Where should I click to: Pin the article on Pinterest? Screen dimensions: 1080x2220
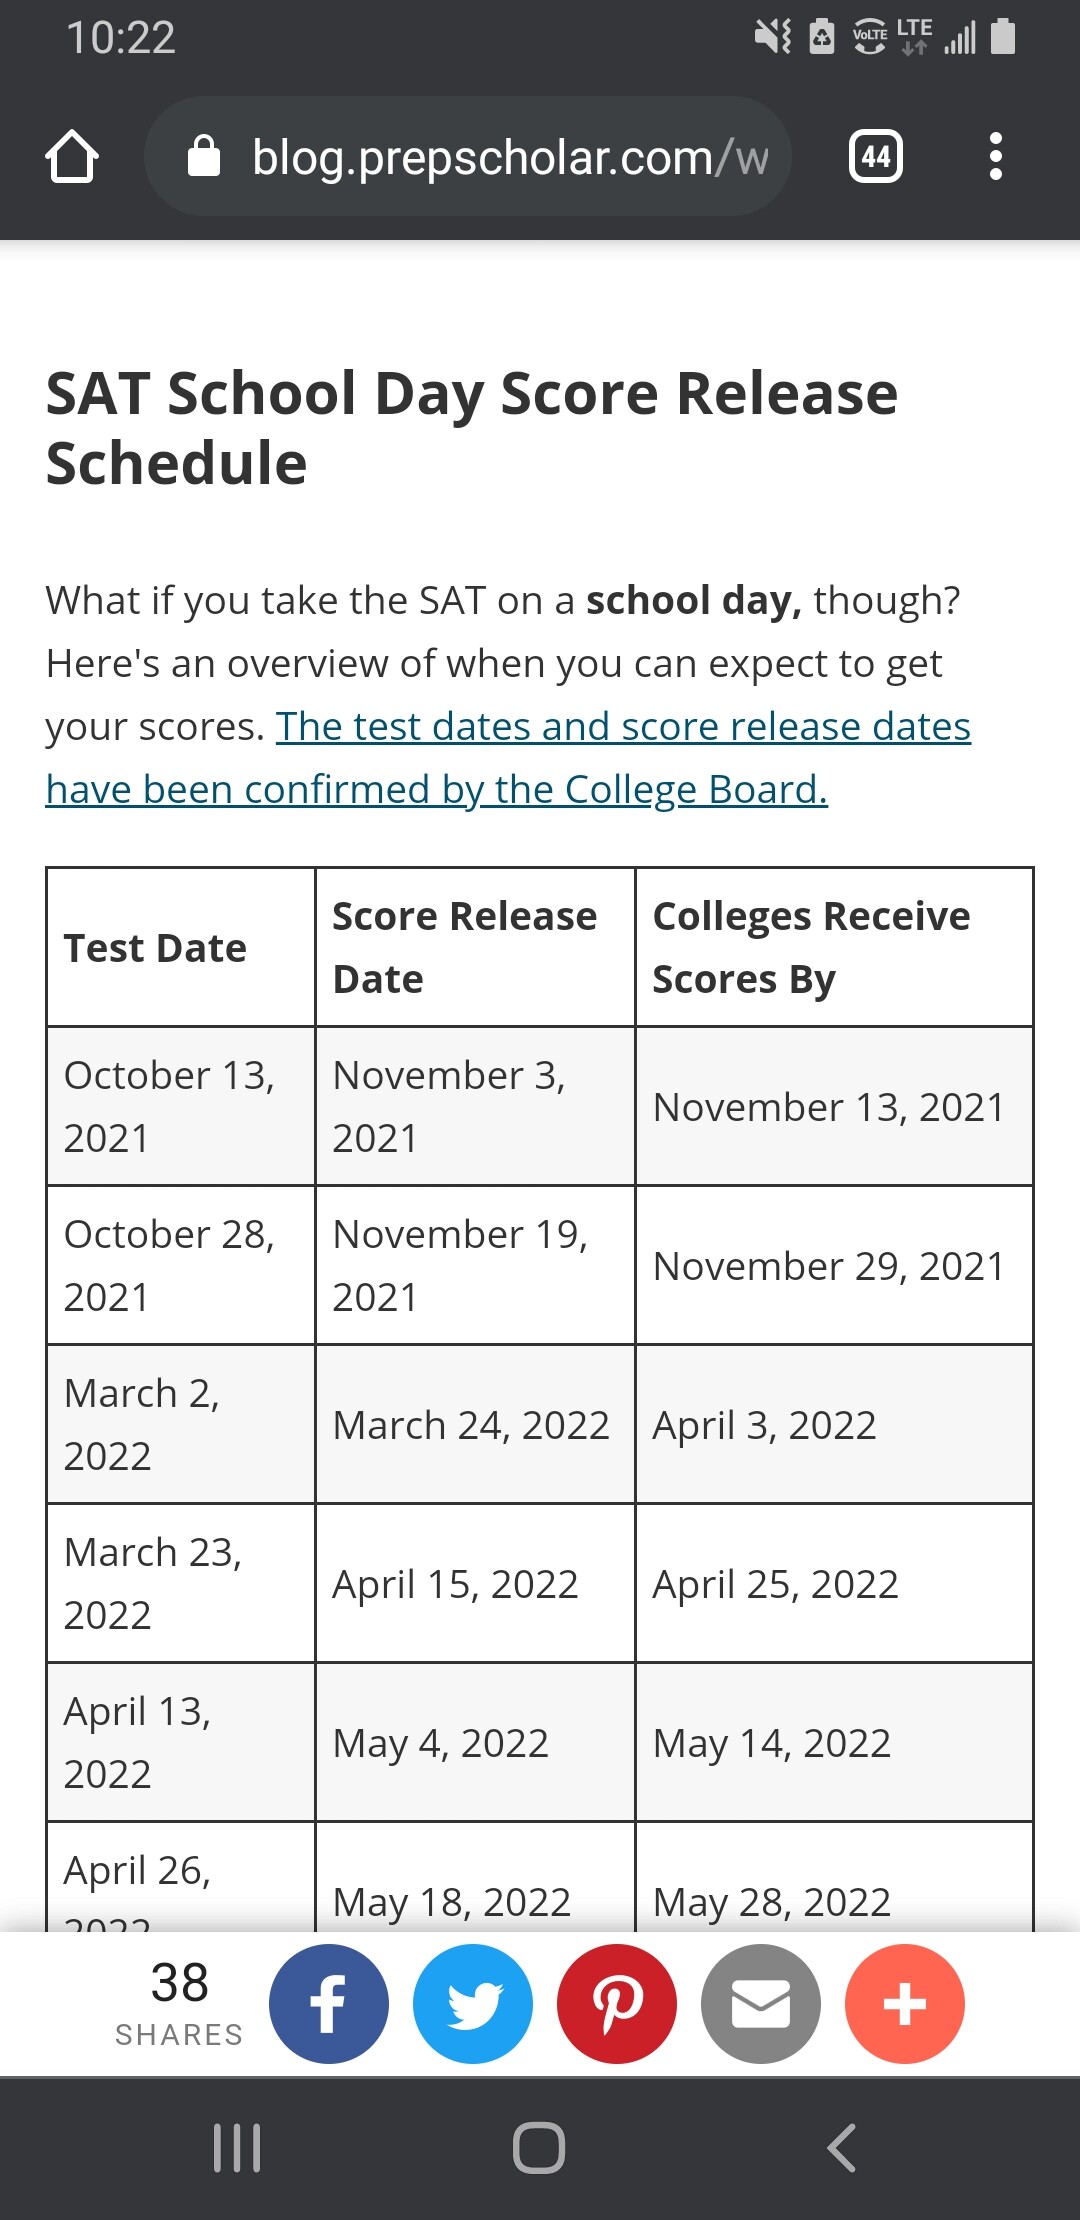click(x=617, y=2003)
